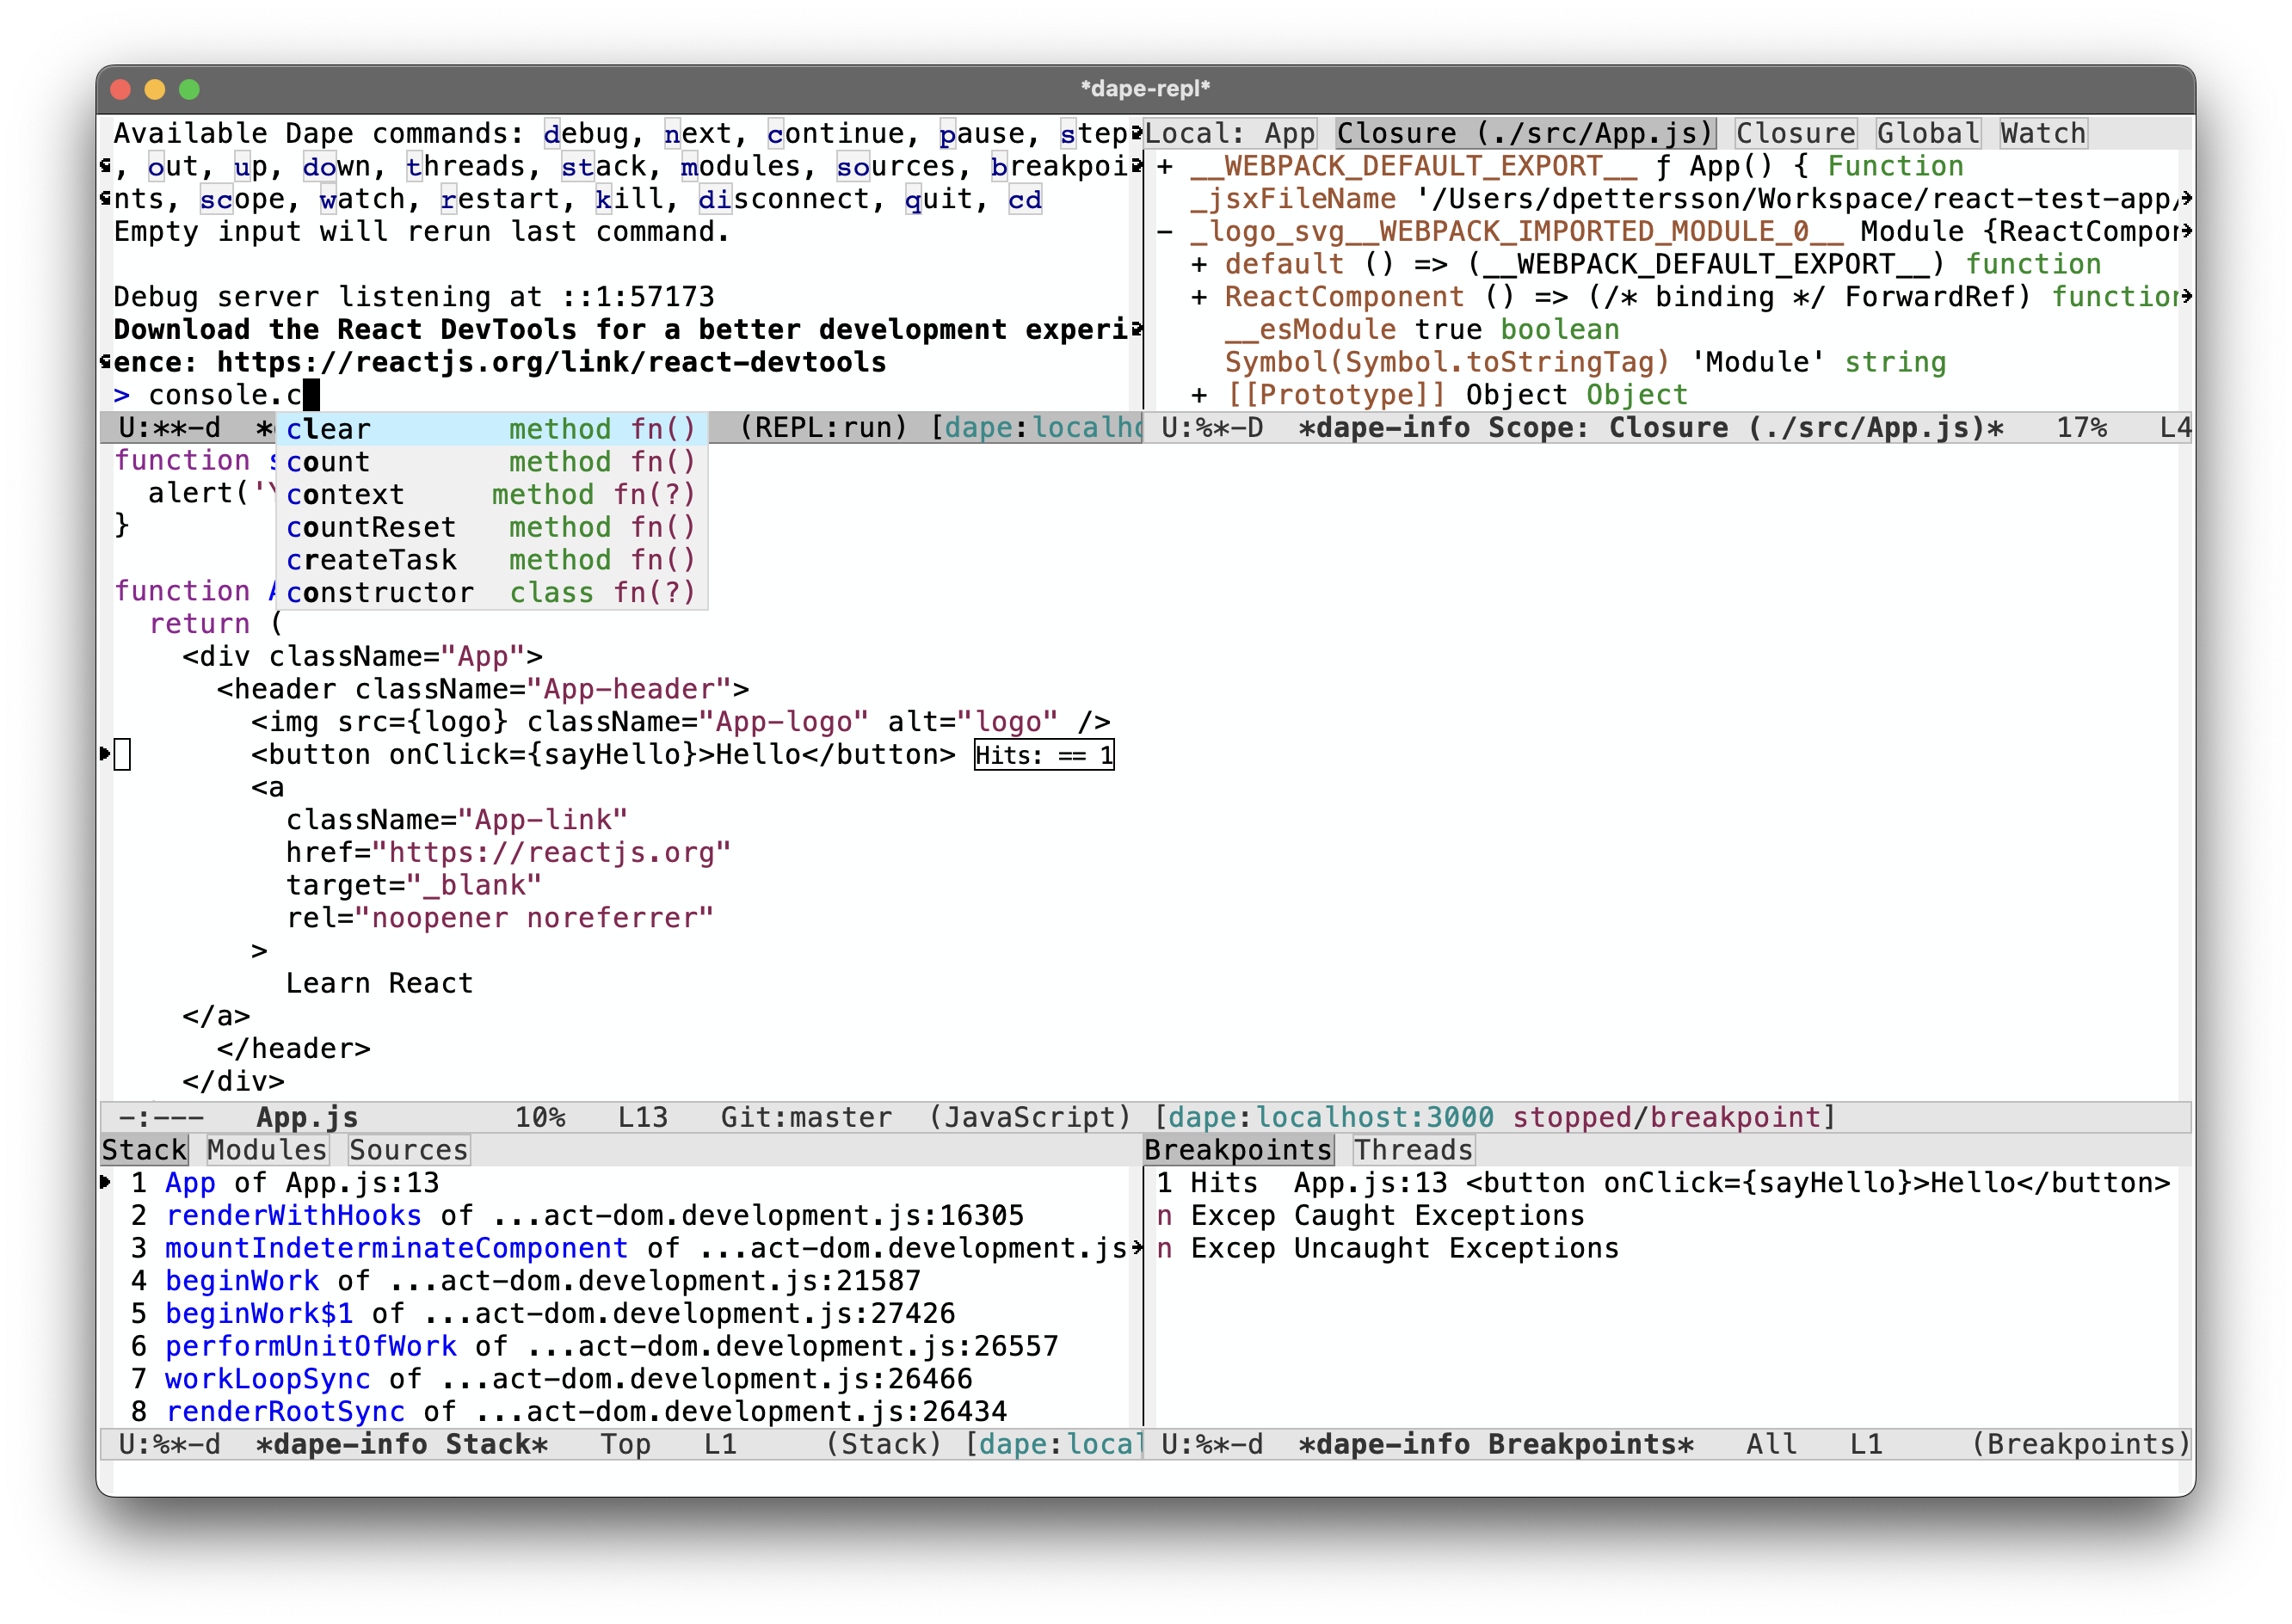2292x1624 pixels.
Task: Select countReset from the completion popup
Action: [371, 527]
